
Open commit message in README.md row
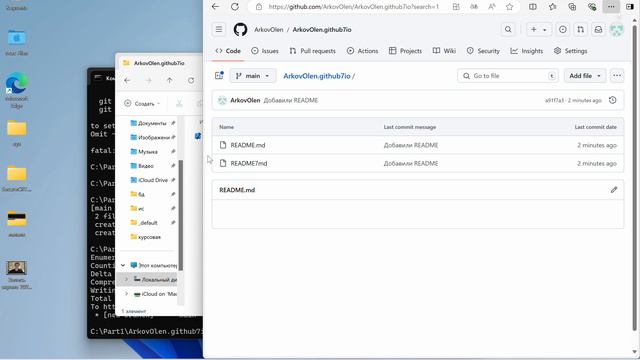[411, 145]
